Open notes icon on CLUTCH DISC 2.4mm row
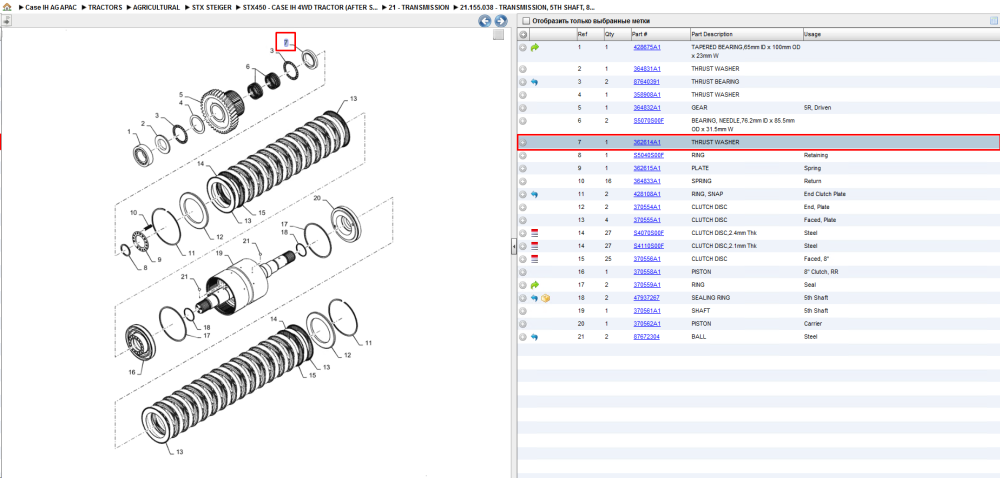Image resolution: width=1000 pixels, height=478 pixels. [x=534, y=233]
